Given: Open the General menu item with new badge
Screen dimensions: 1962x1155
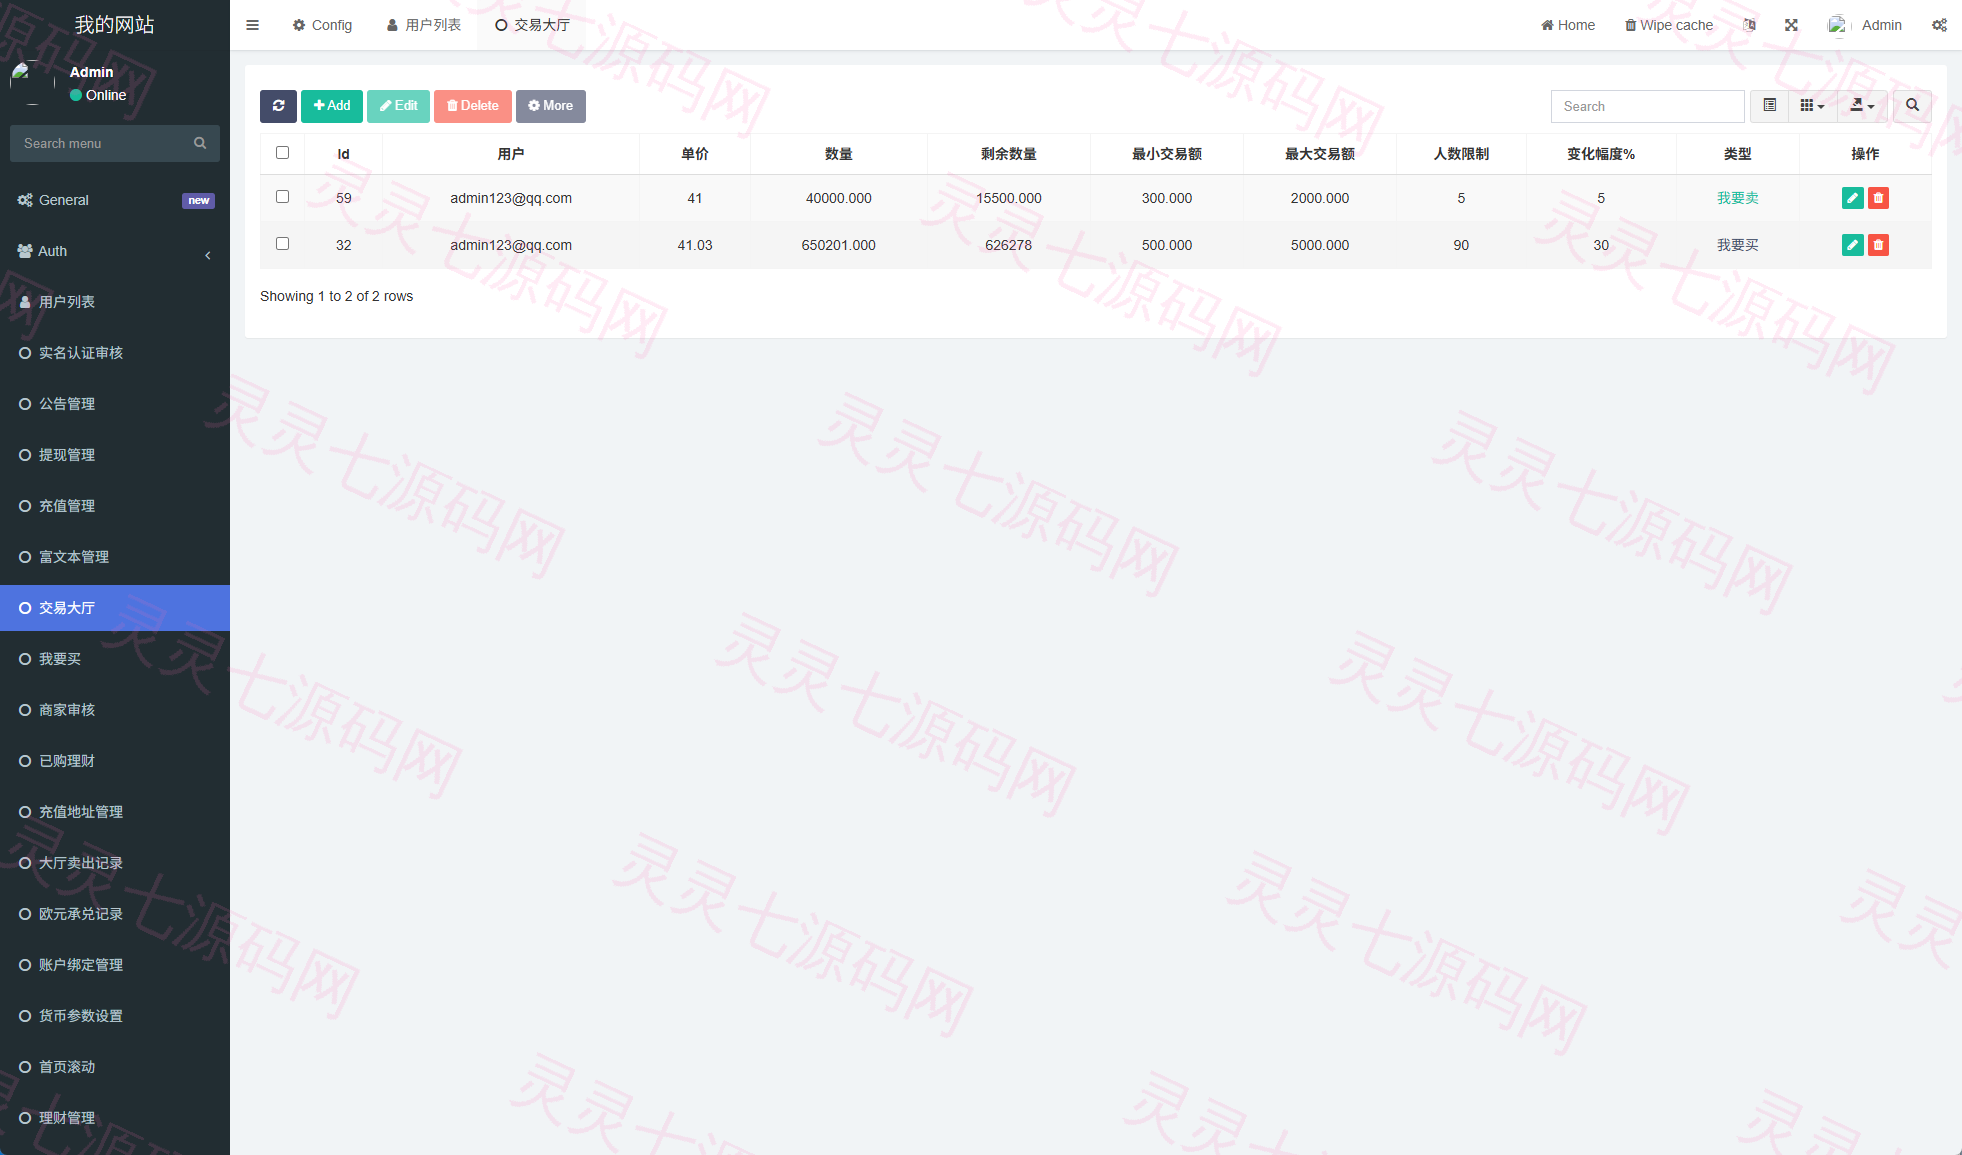Looking at the screenshot, I should point(115,200).
